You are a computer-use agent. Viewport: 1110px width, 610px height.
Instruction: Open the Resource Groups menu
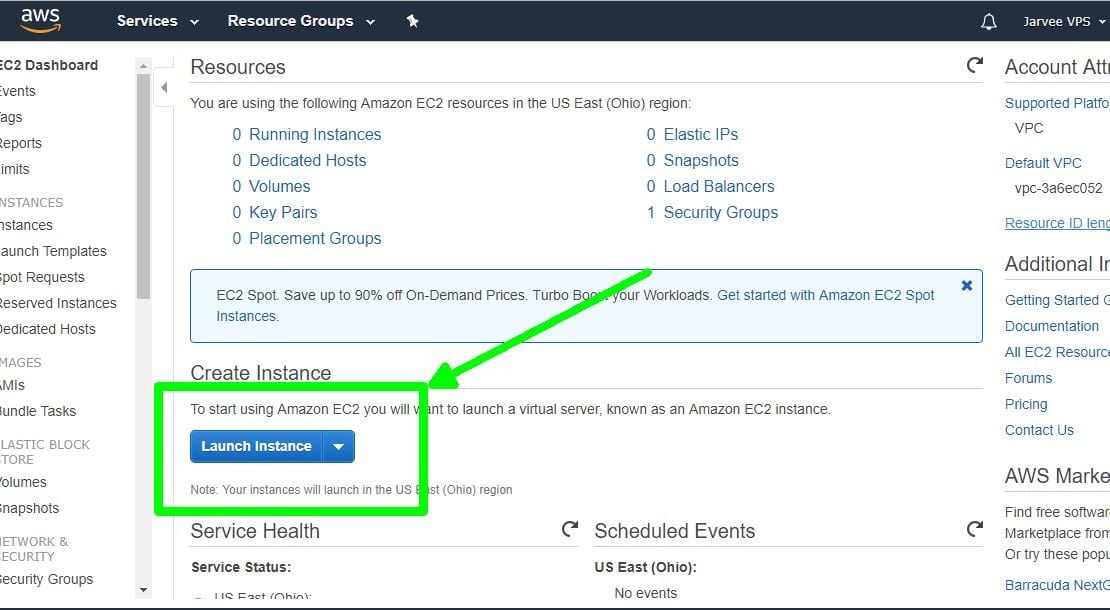[301, 21]
